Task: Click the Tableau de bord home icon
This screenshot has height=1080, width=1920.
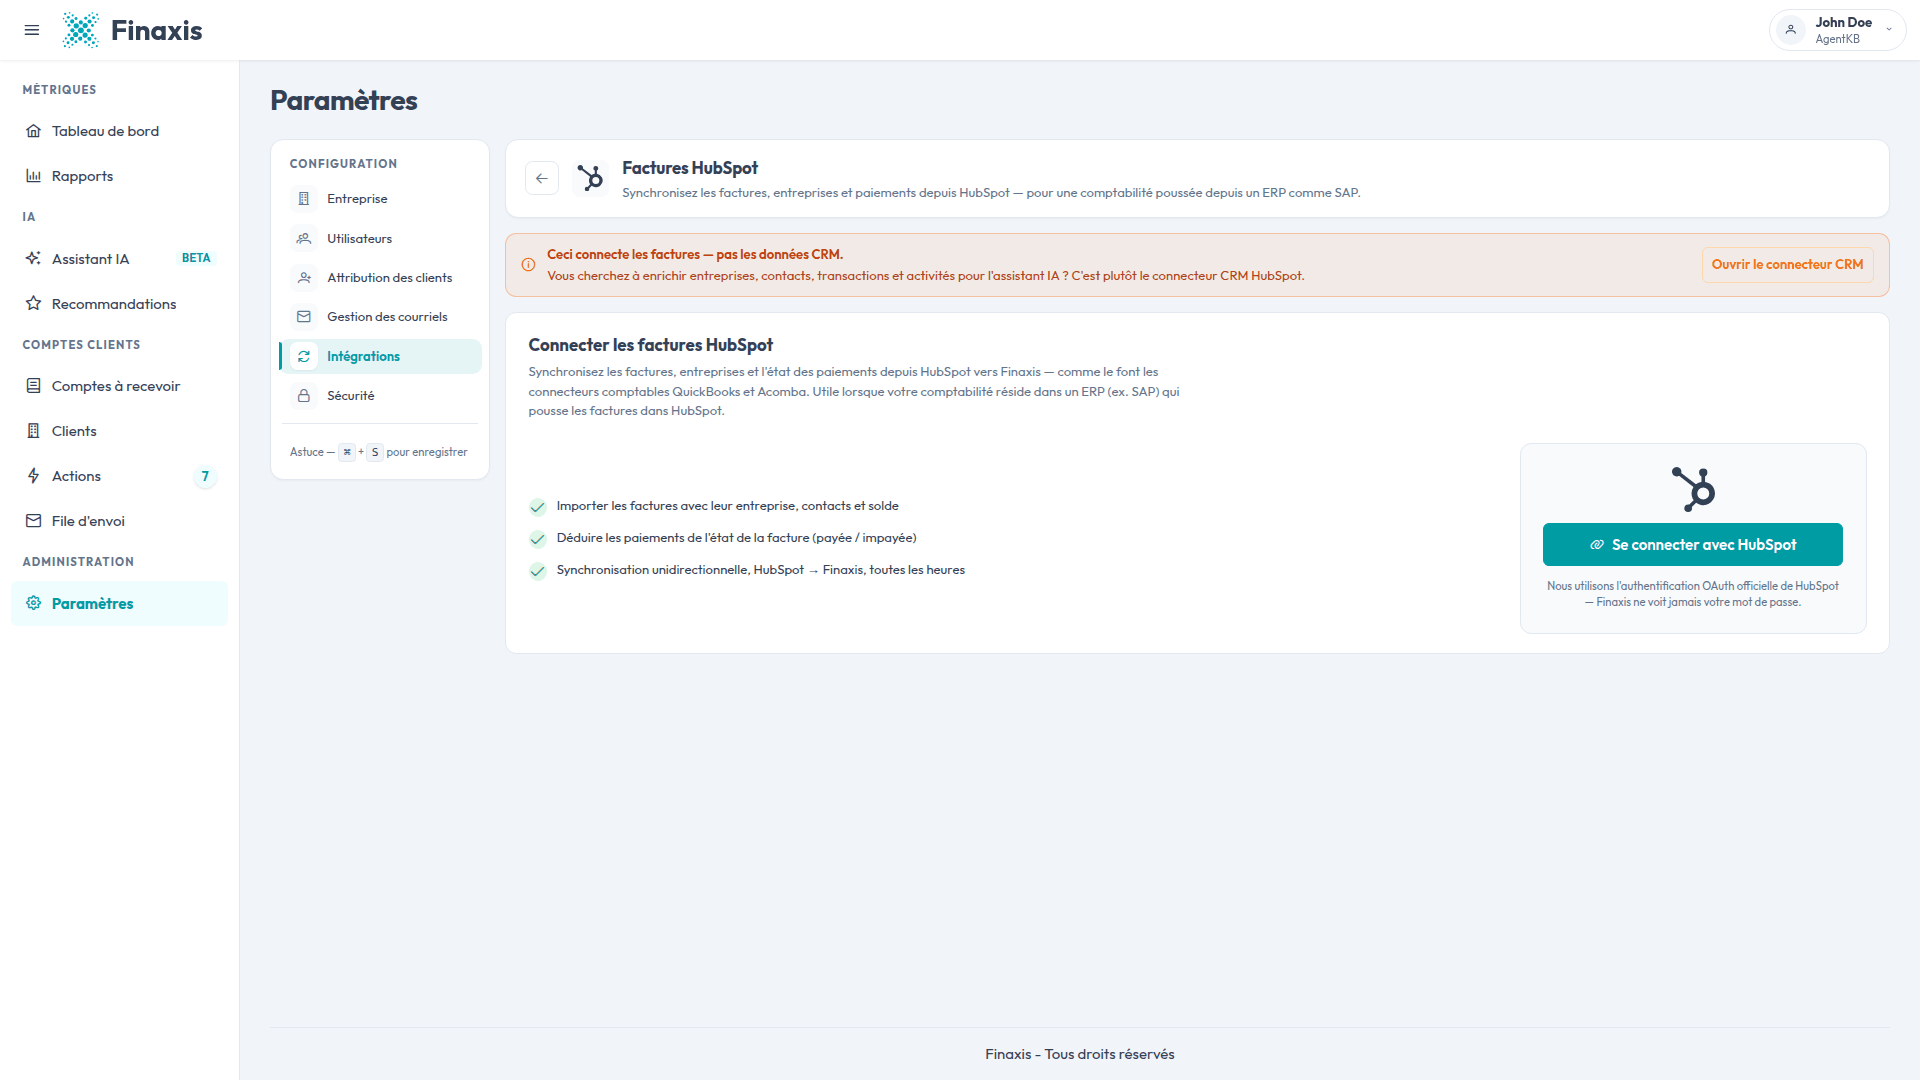Action: pyautogui.click(x=34, y=131)
